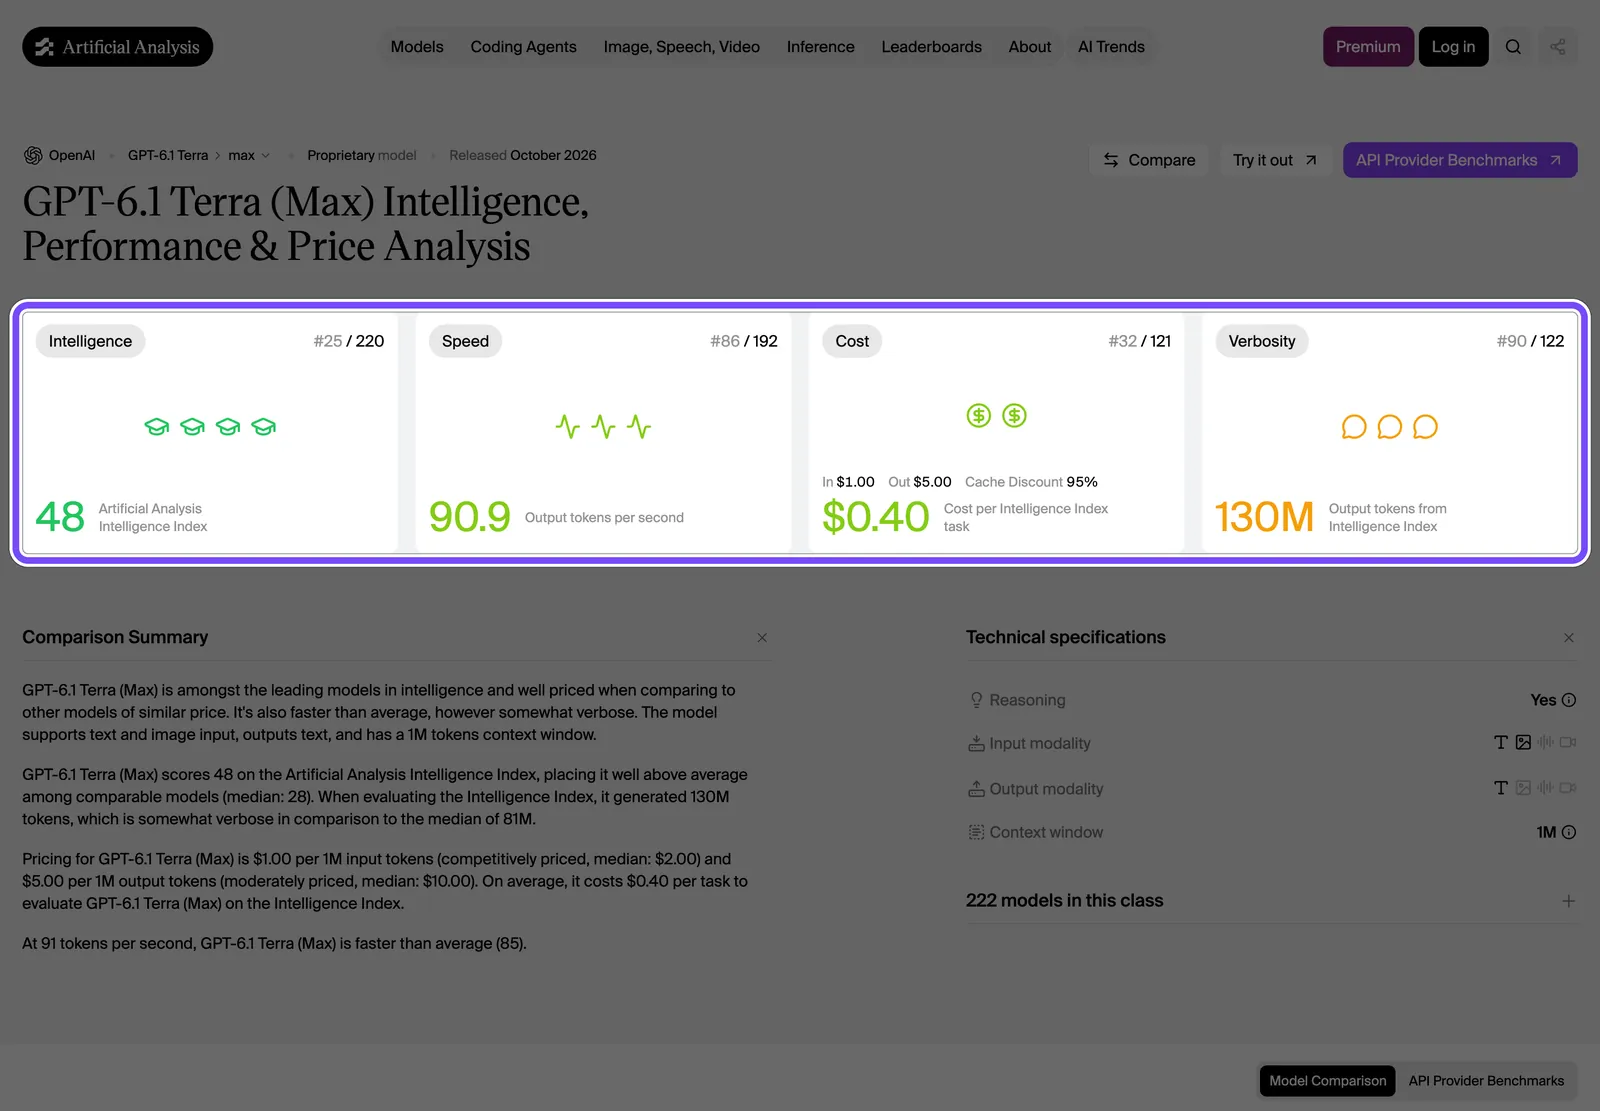Click the Speed card label

[465, 341]
